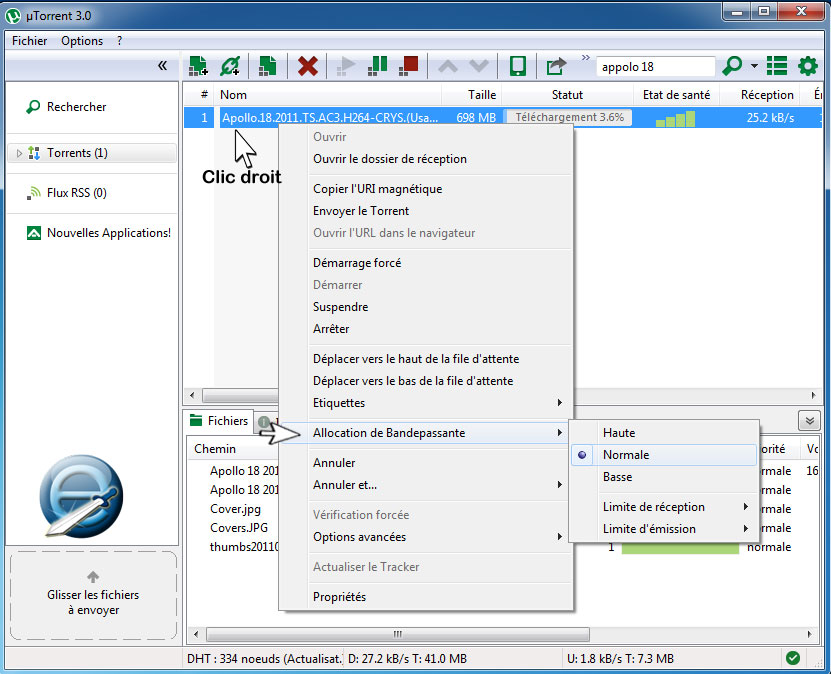This screenshot has width=831, height=674.
Task: Select the Normale bandwidth radio option
Action: click(x=664, y=455)
